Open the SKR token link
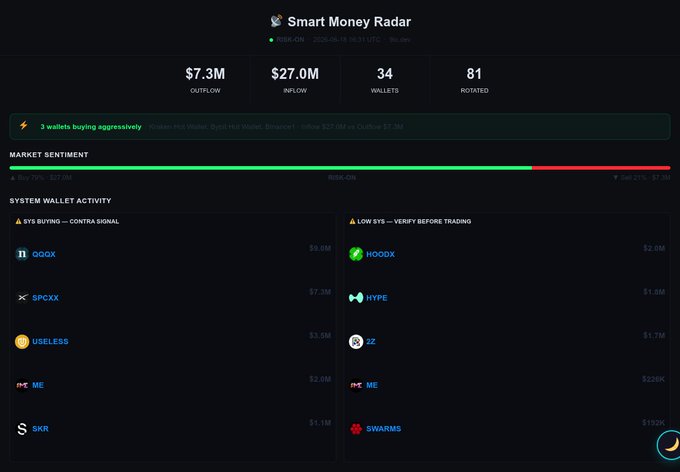The image size is (680, 472). (40, 429)
